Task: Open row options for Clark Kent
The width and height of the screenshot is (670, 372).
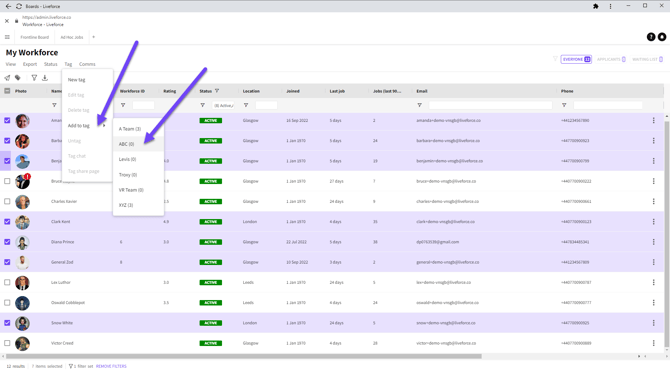Action: click(653, 222)
